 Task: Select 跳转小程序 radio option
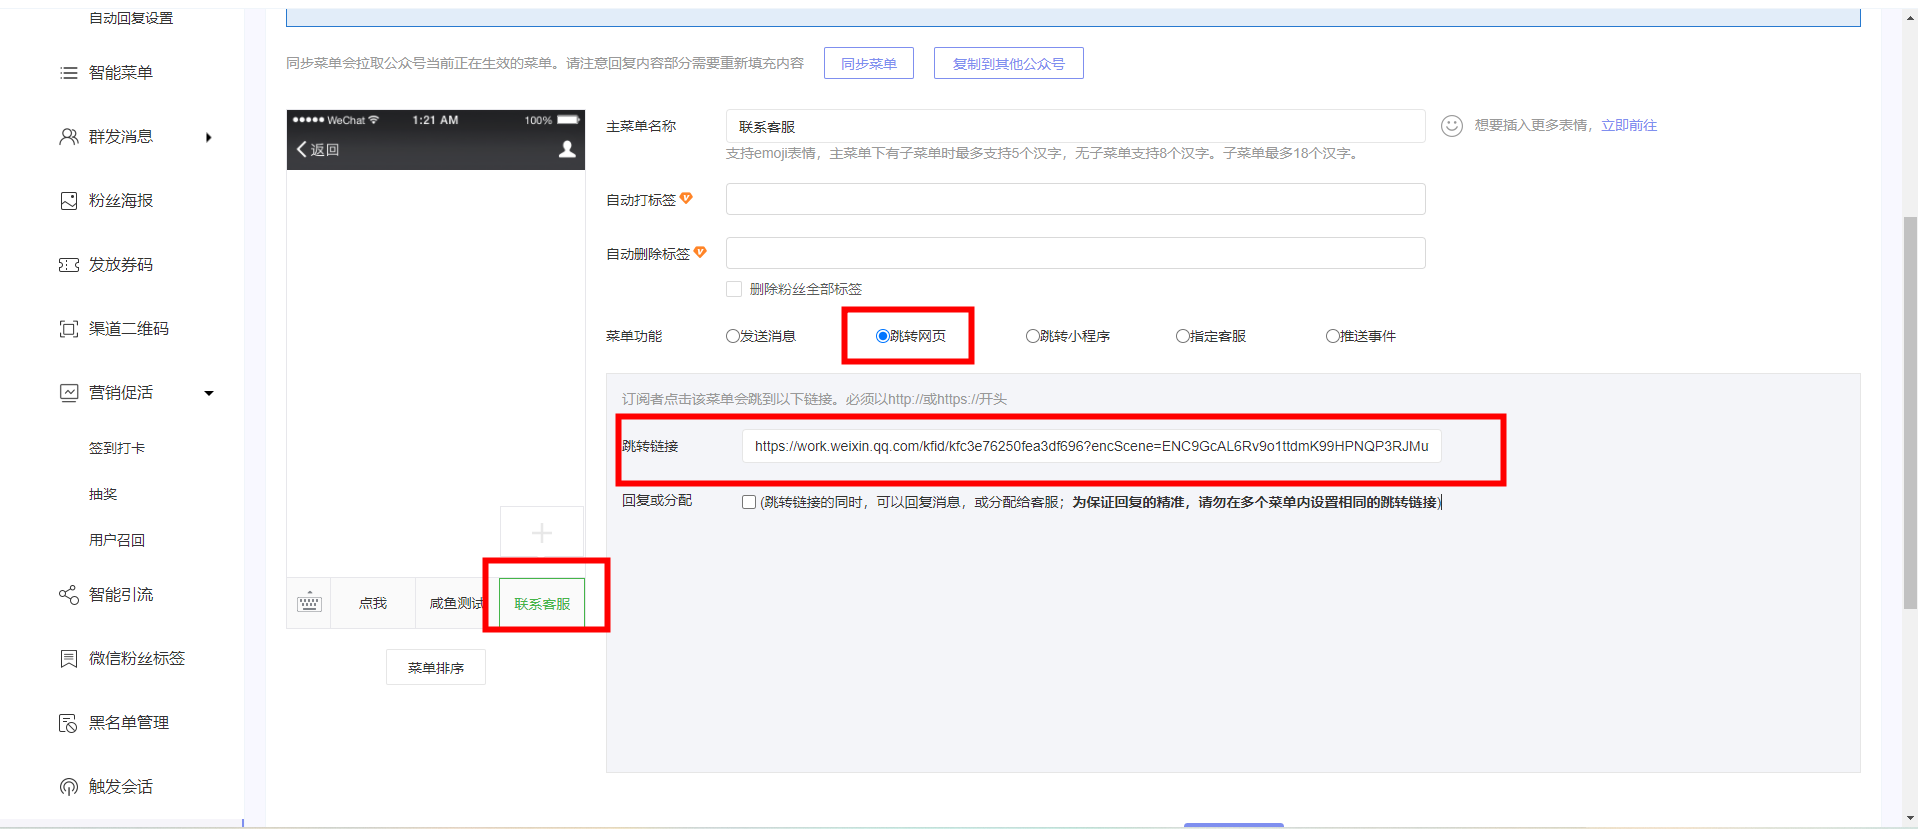pyautogui.click(x=1033, y=336)
